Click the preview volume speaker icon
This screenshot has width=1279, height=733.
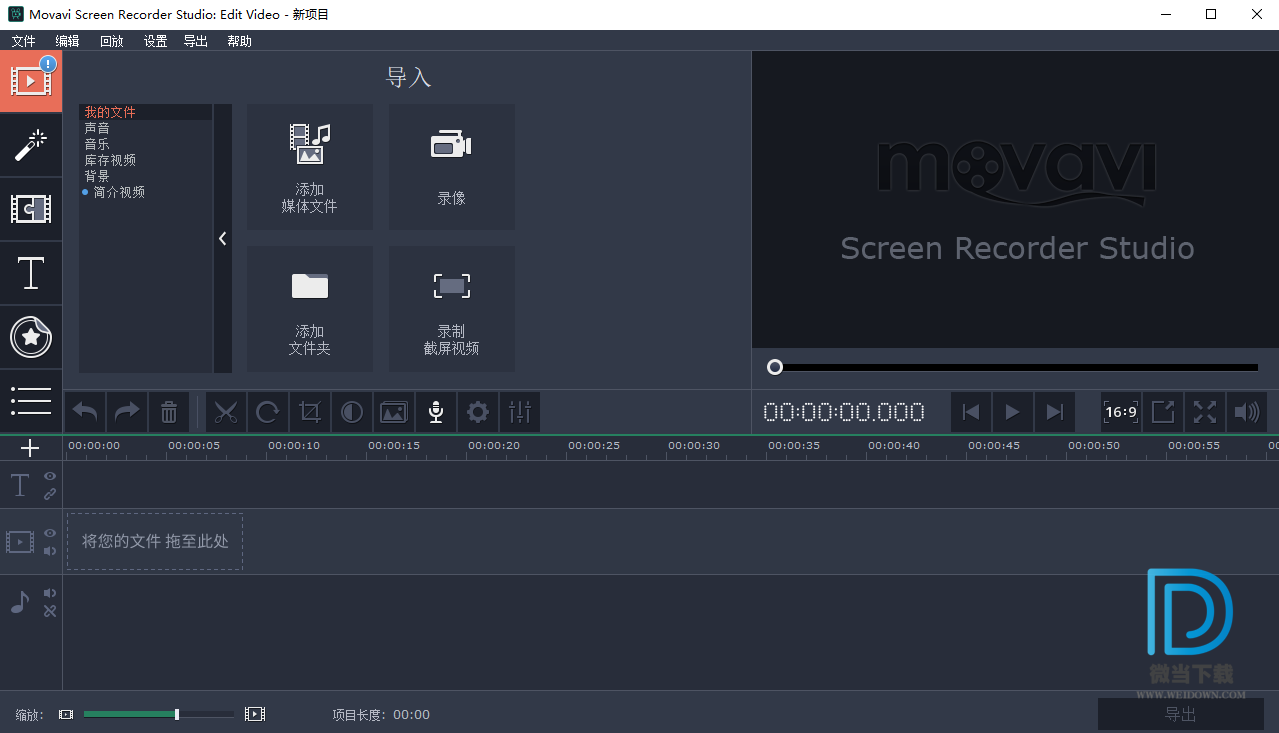click(x=1247, y=412)
